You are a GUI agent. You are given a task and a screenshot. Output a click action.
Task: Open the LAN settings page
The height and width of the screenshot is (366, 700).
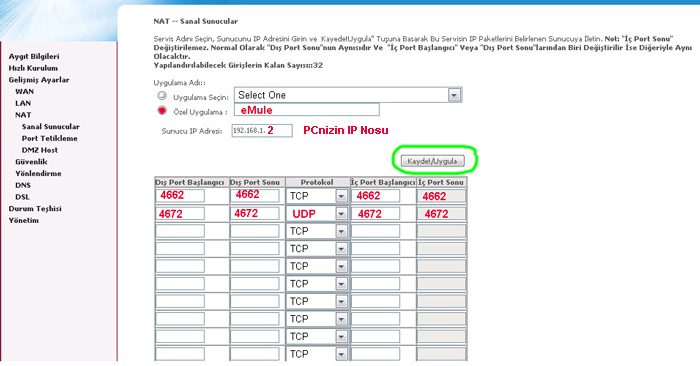tap(23, 103)
